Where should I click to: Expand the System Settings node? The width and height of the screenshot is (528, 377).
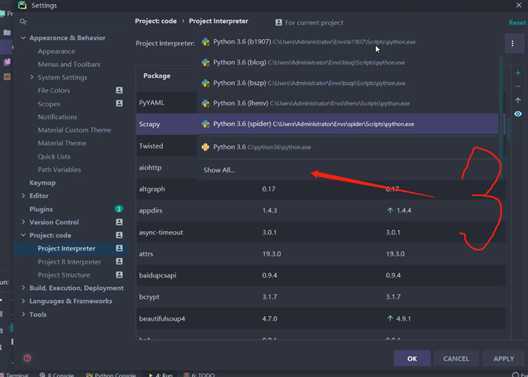coord(32,77)
